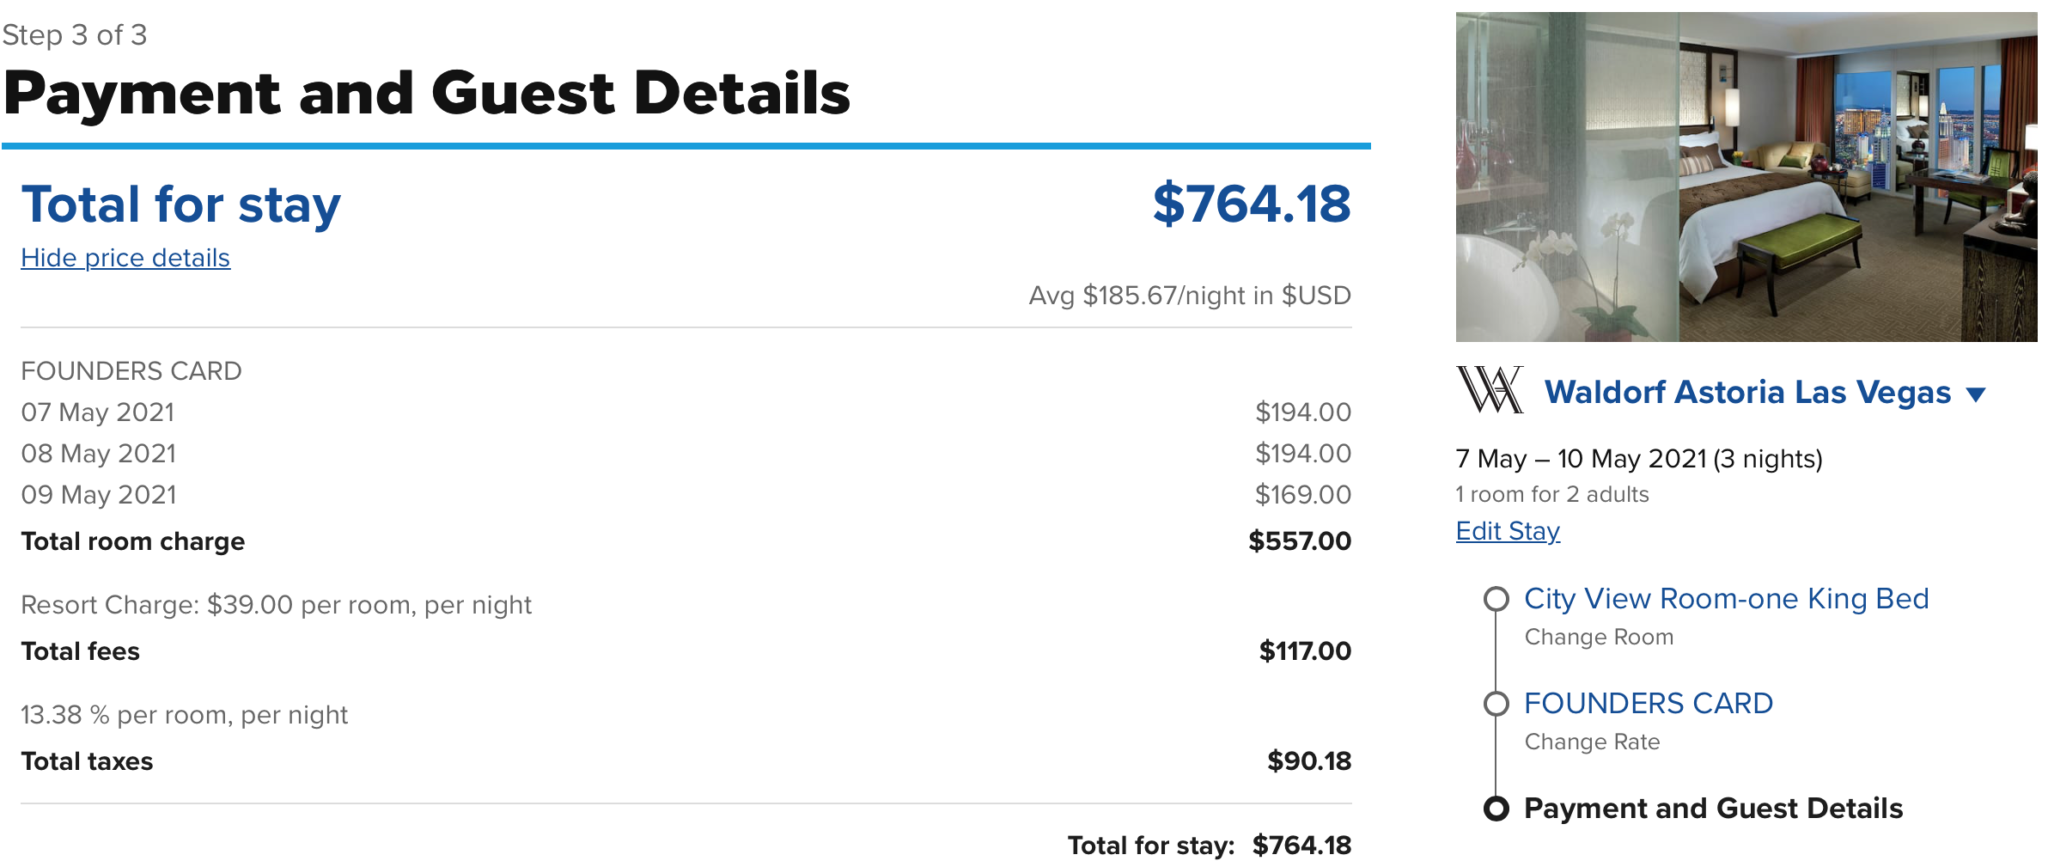The height and width of the screenshot is (861, 2048).
Task: Click Change Room
Action: tap(1598, 637)
